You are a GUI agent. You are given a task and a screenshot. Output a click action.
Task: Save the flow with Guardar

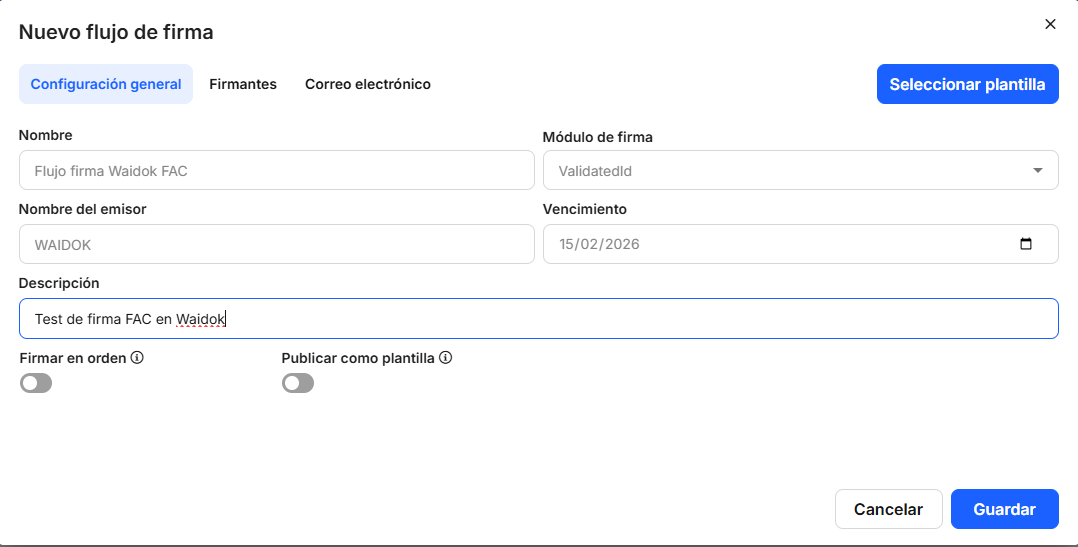[1004, 509]
